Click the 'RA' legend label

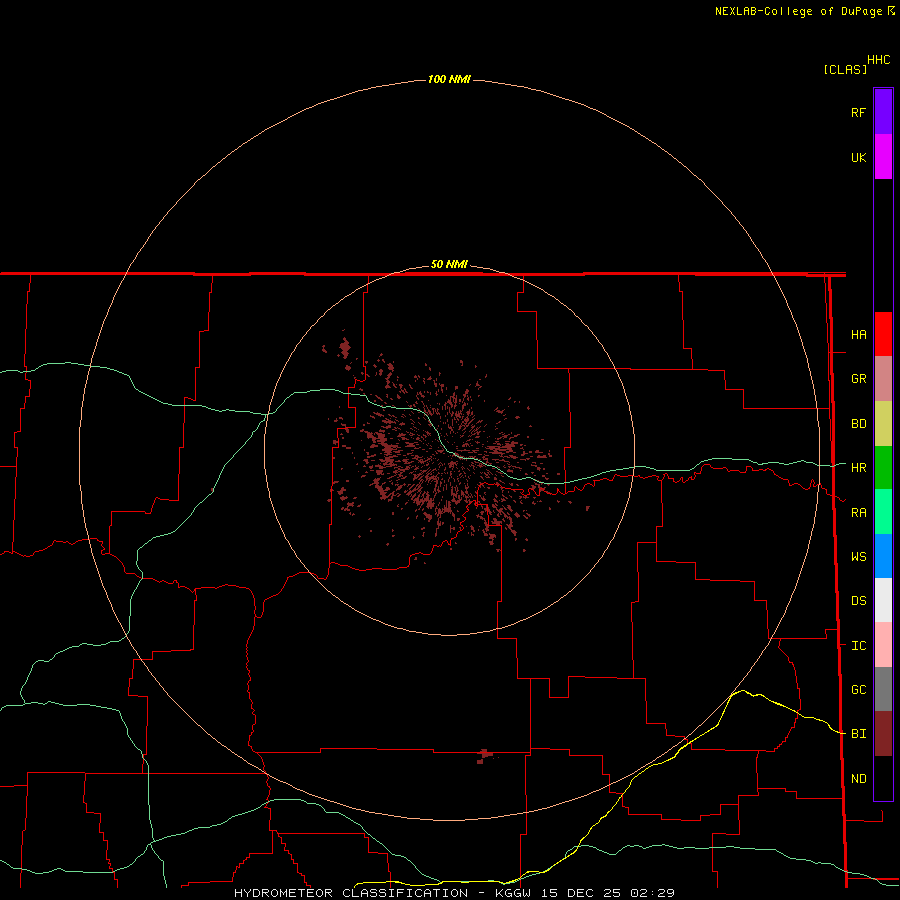pos(859,513)
